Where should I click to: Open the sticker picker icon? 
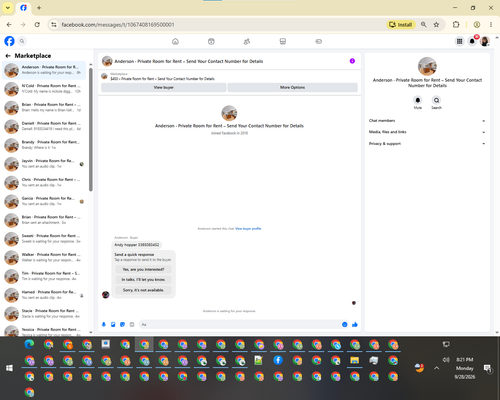coord(122,324)
